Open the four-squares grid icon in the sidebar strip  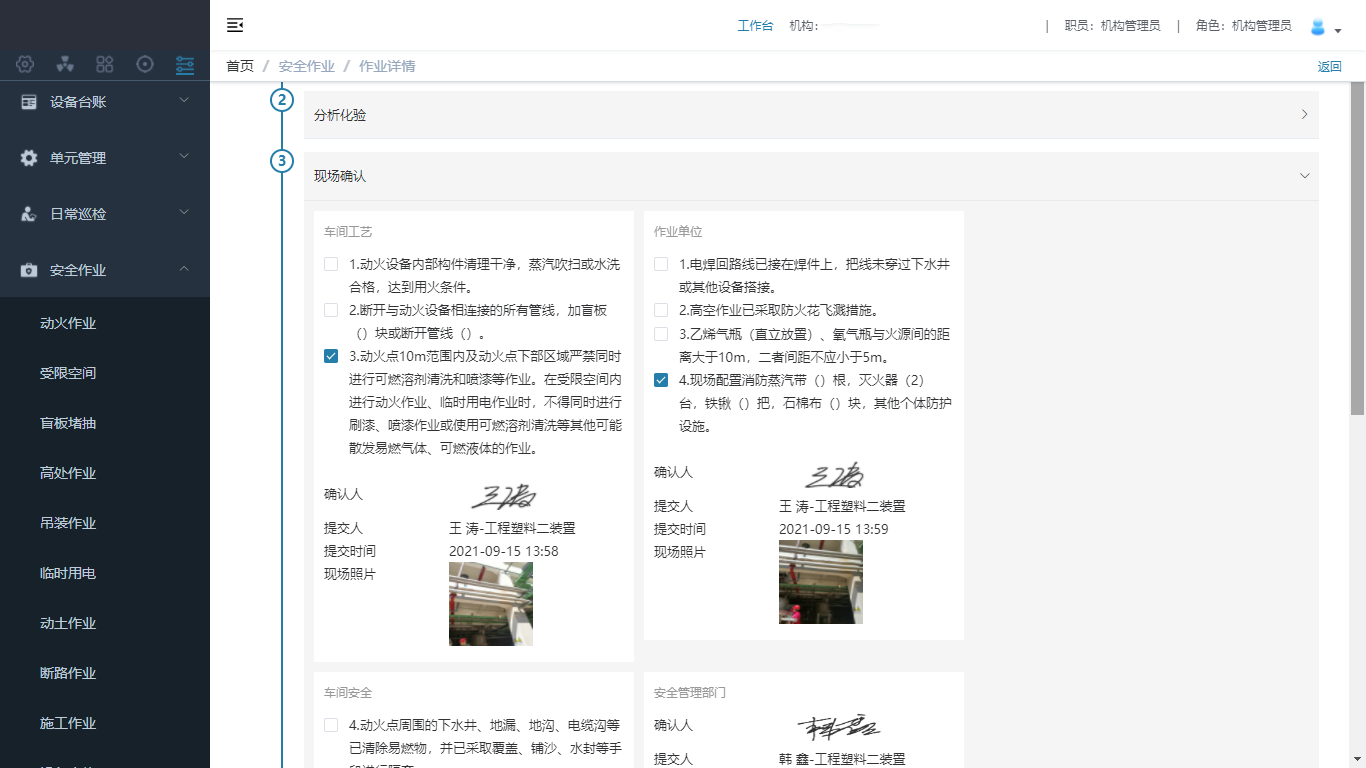105,65
